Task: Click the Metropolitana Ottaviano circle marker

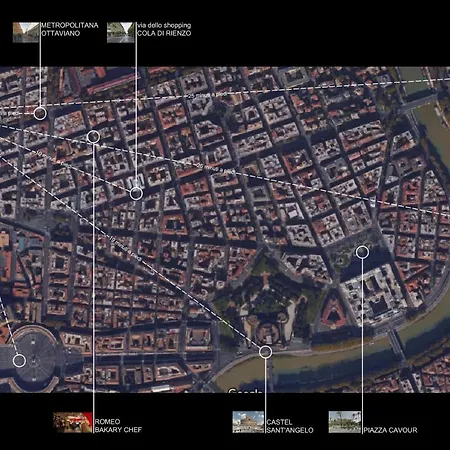Action: [x=40, y=114]
